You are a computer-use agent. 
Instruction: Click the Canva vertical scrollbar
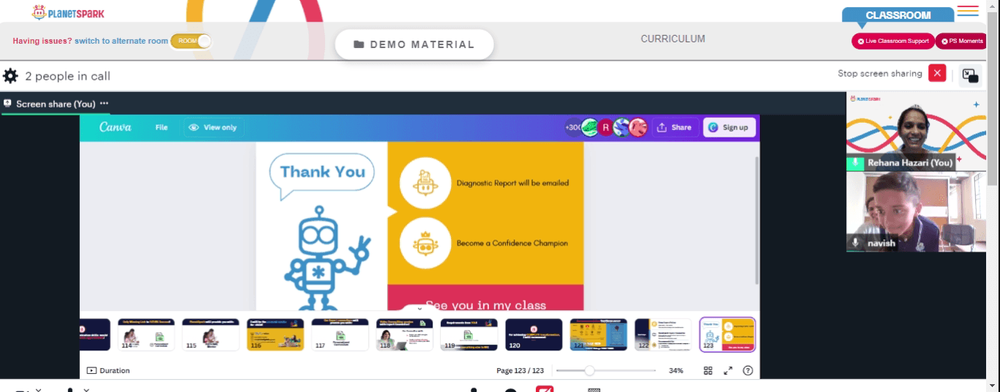click(x=757, y=220)
